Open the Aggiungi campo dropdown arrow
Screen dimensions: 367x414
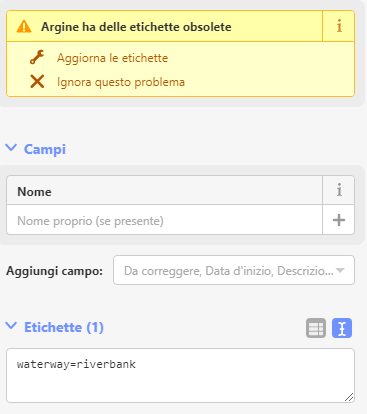[340, 270]
